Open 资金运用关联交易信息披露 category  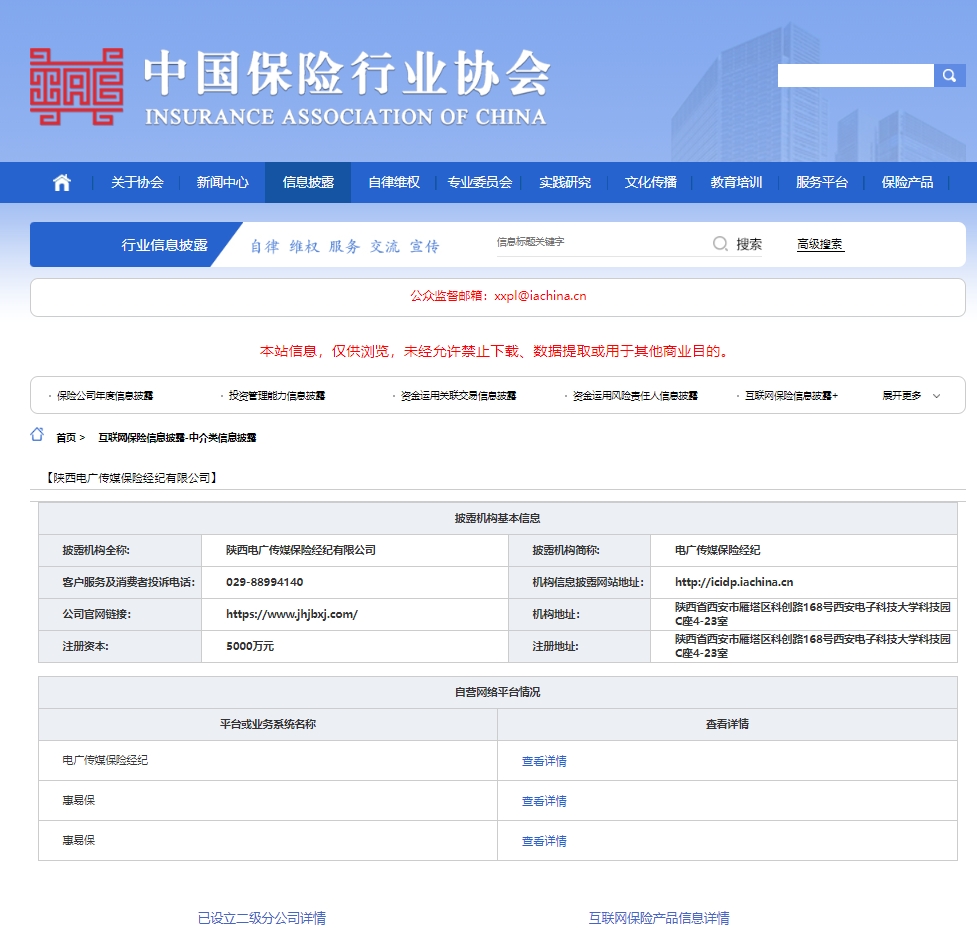coord(458,396)
